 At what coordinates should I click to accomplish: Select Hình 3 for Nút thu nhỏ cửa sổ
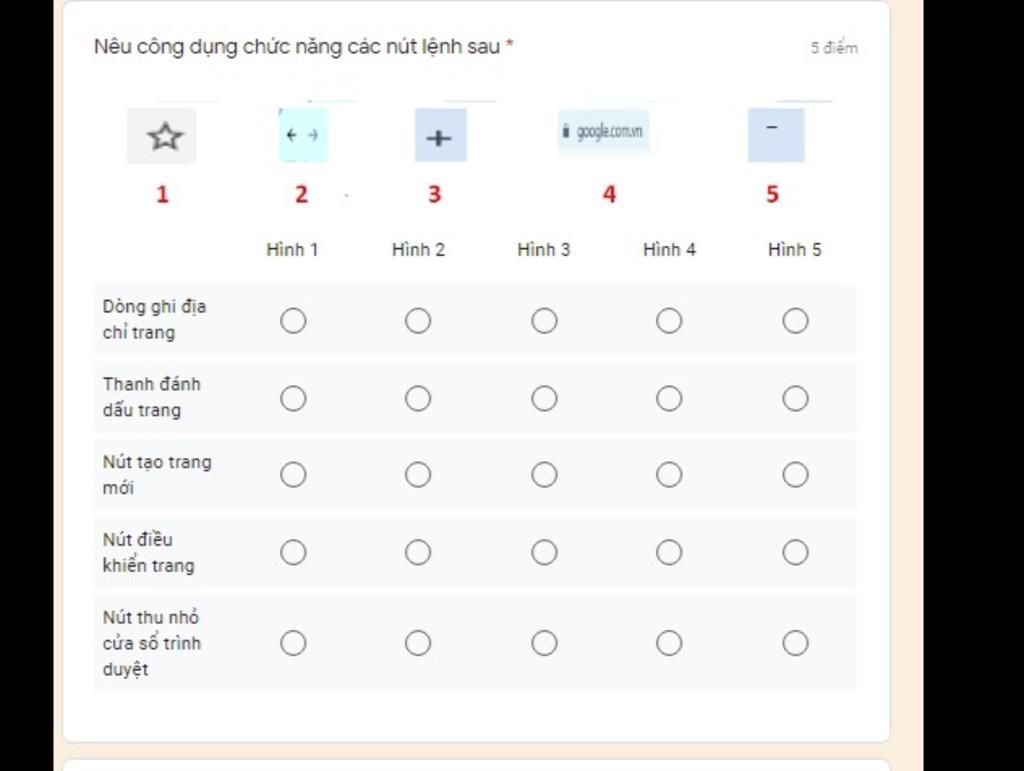[x=544, y=643]
